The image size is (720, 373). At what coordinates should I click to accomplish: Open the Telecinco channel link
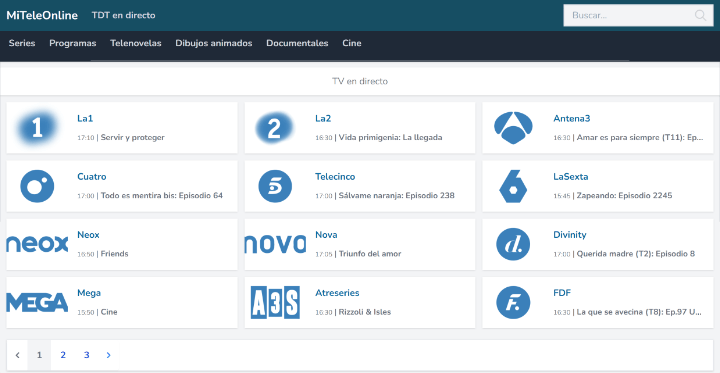point(335,177)
